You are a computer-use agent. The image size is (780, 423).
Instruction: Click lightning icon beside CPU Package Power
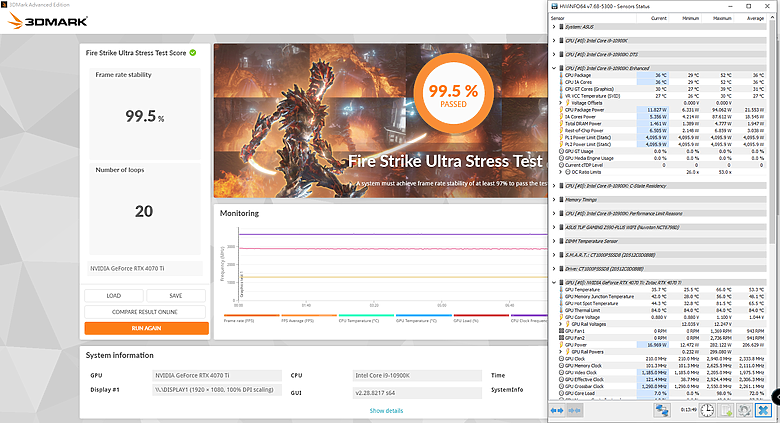561,110
